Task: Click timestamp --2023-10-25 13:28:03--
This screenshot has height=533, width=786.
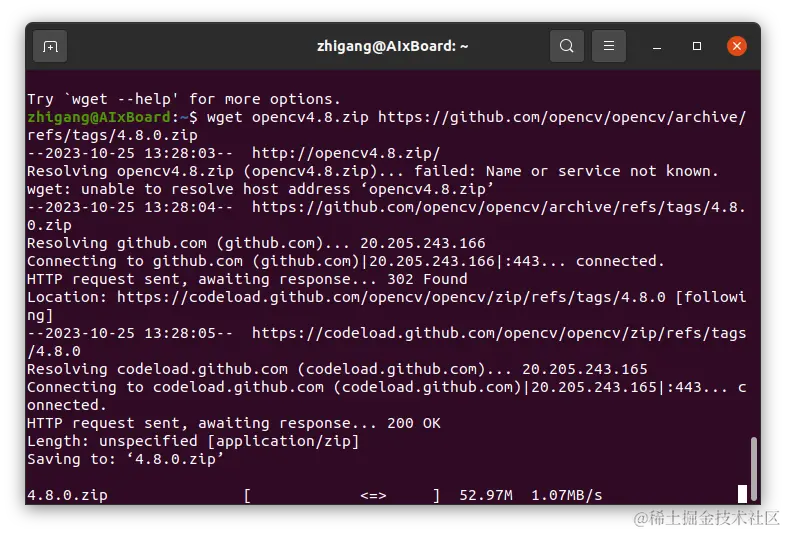Action: (x=130, y=153)
